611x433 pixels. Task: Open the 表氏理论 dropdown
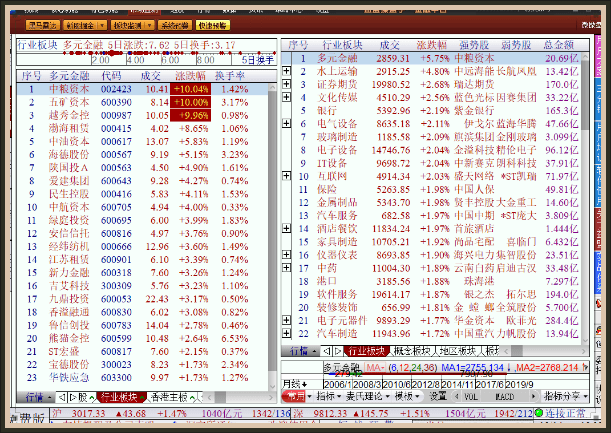coord(367,396)
